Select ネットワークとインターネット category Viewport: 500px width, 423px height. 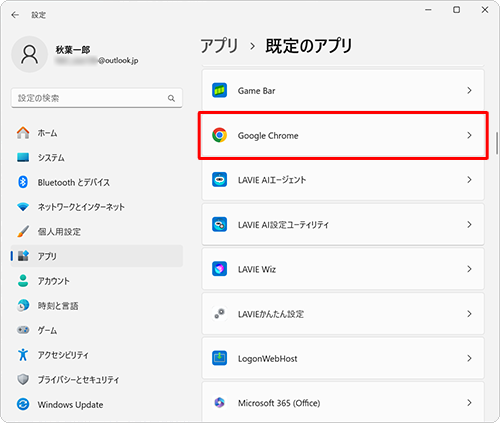pyautogui.click(x=97, y=207)
